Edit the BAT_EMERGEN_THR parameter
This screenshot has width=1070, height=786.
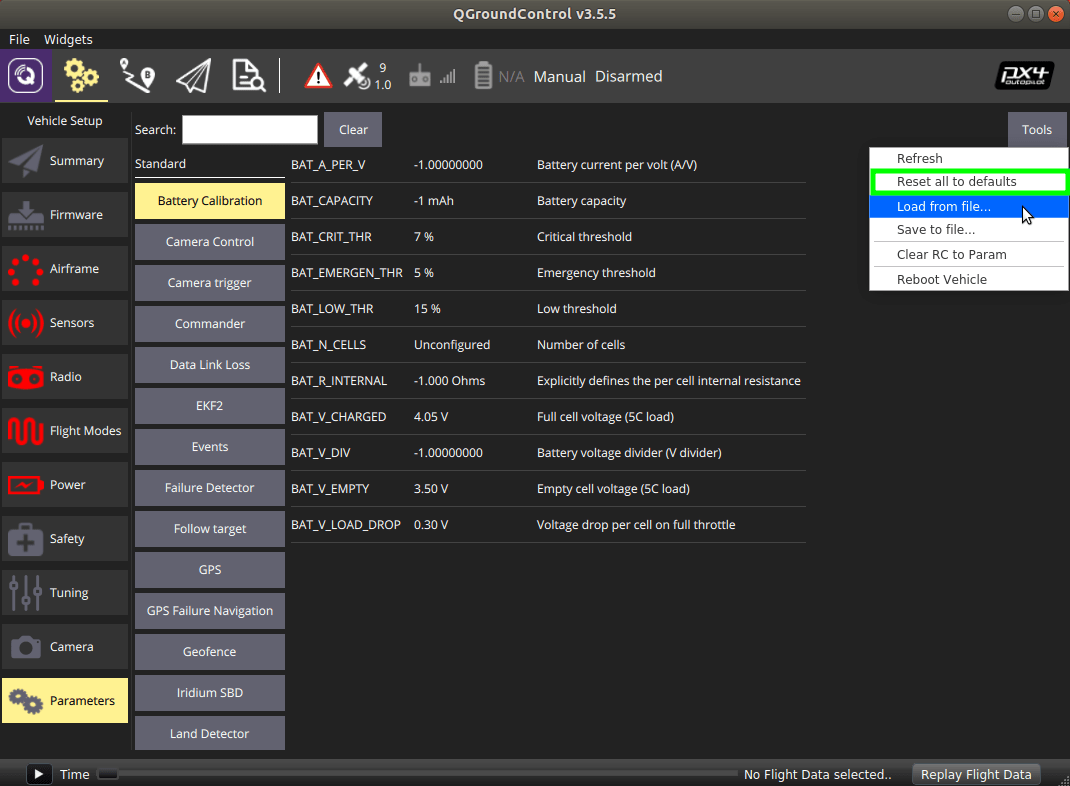(548, 273)
